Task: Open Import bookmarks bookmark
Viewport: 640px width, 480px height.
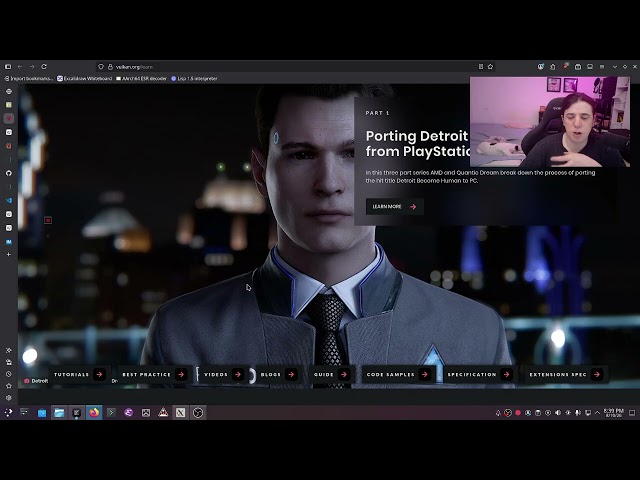Action: (29, 78)
